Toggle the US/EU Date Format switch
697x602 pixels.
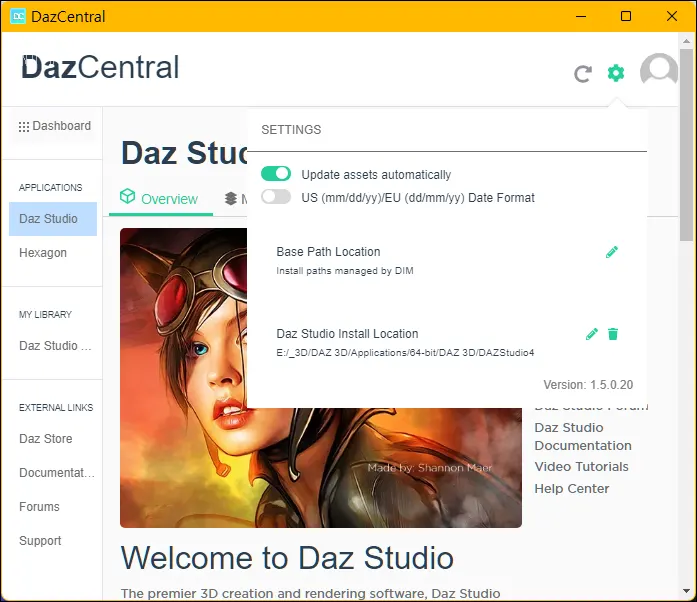(276, 197)
